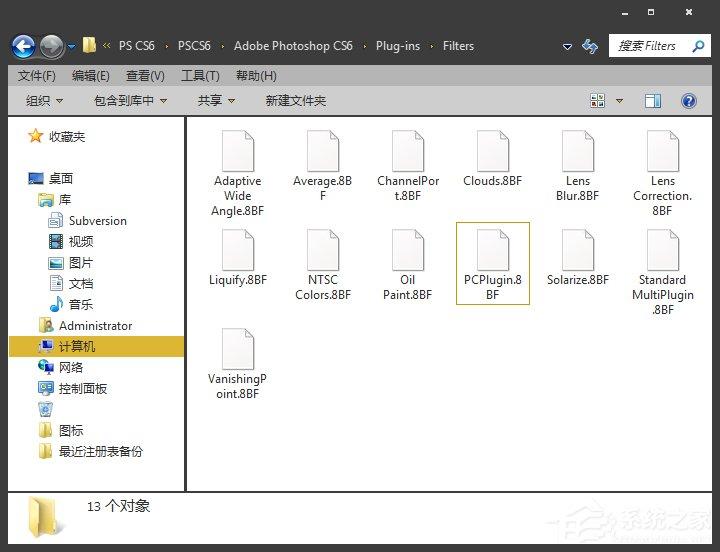The height and width of the screenshot is (552, 720).
Task: Open 音乐 library in sidebar
Action: (71, 304)
